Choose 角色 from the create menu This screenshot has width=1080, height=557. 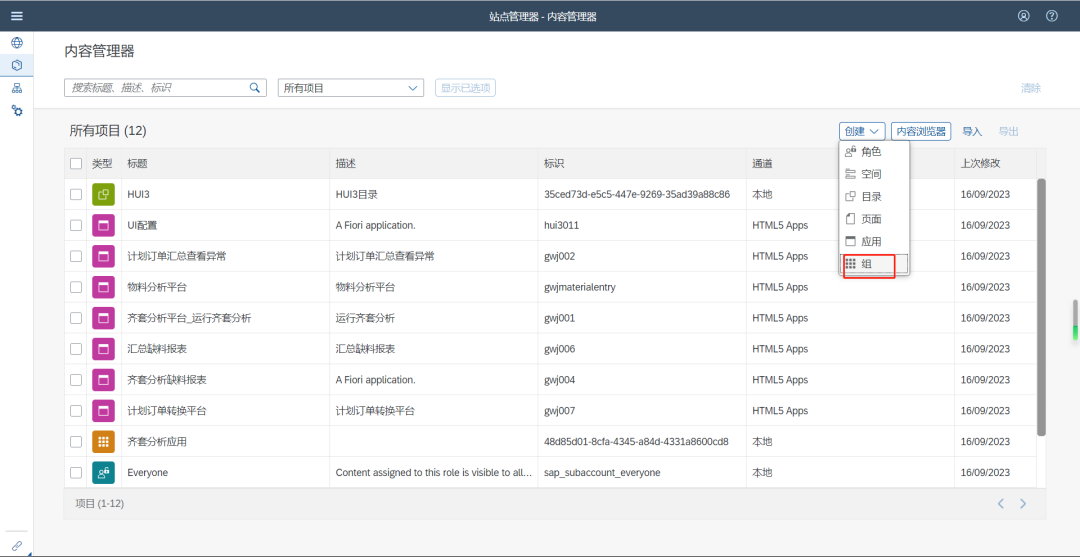pyautogui.click(x=875, y=151)
